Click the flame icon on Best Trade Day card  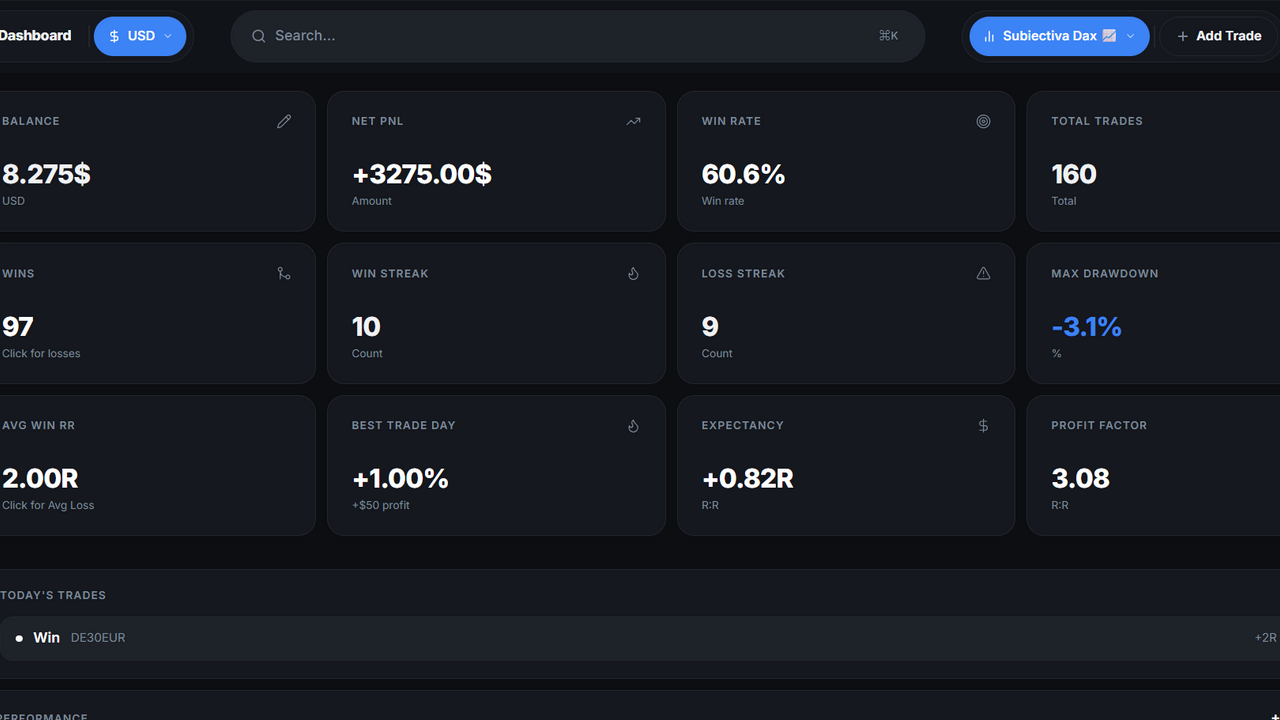coord(633,426)
